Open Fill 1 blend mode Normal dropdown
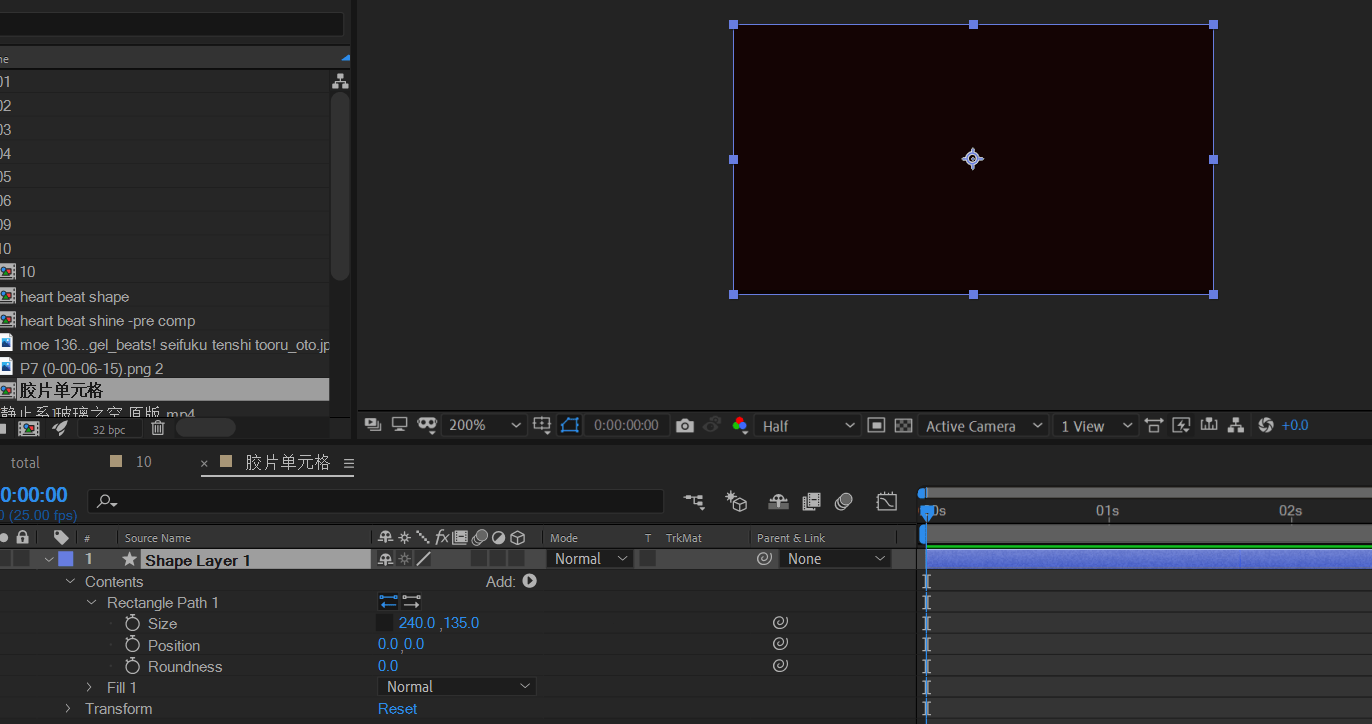Screen dimensions: 1372x724 [457, 687]
